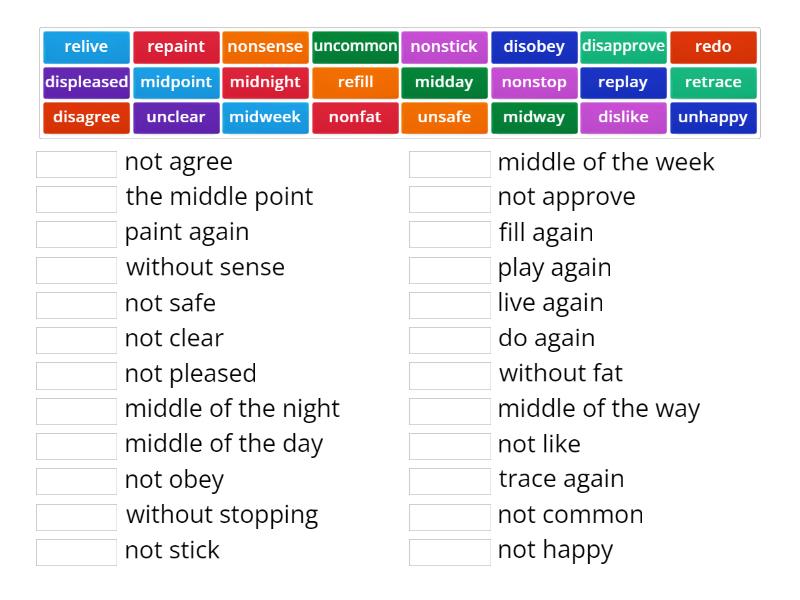Select the 'repaint' word tile
800x600 pixels.
(175, 46)
